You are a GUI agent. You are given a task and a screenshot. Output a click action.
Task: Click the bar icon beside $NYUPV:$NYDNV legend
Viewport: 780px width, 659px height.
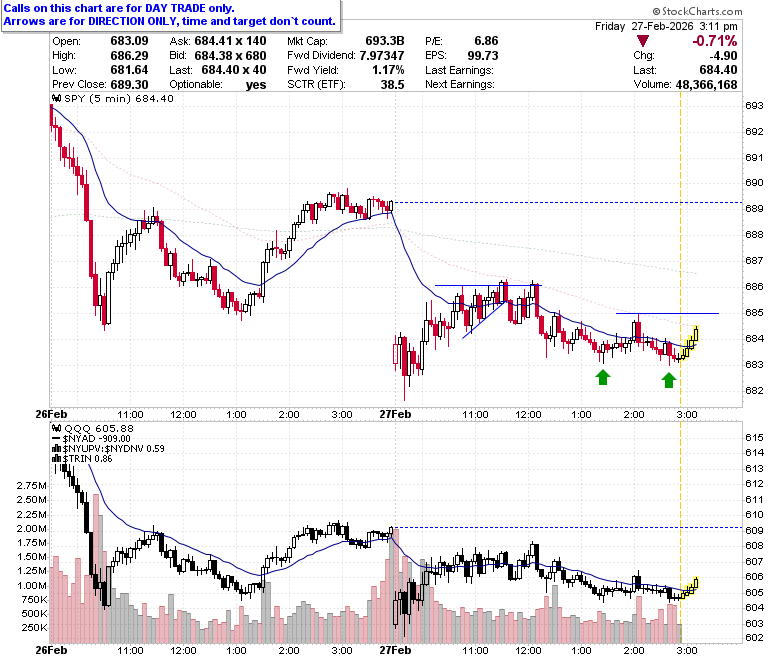pos(57,449)
